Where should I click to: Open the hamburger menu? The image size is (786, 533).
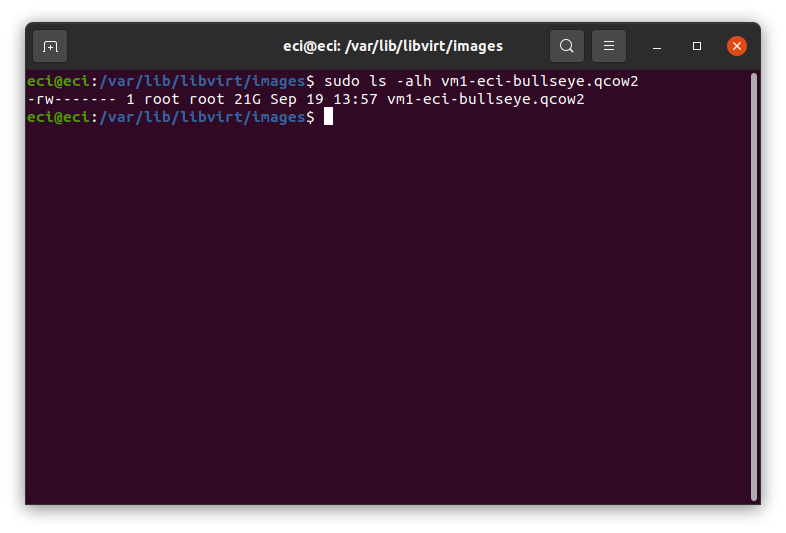(609, 46)
